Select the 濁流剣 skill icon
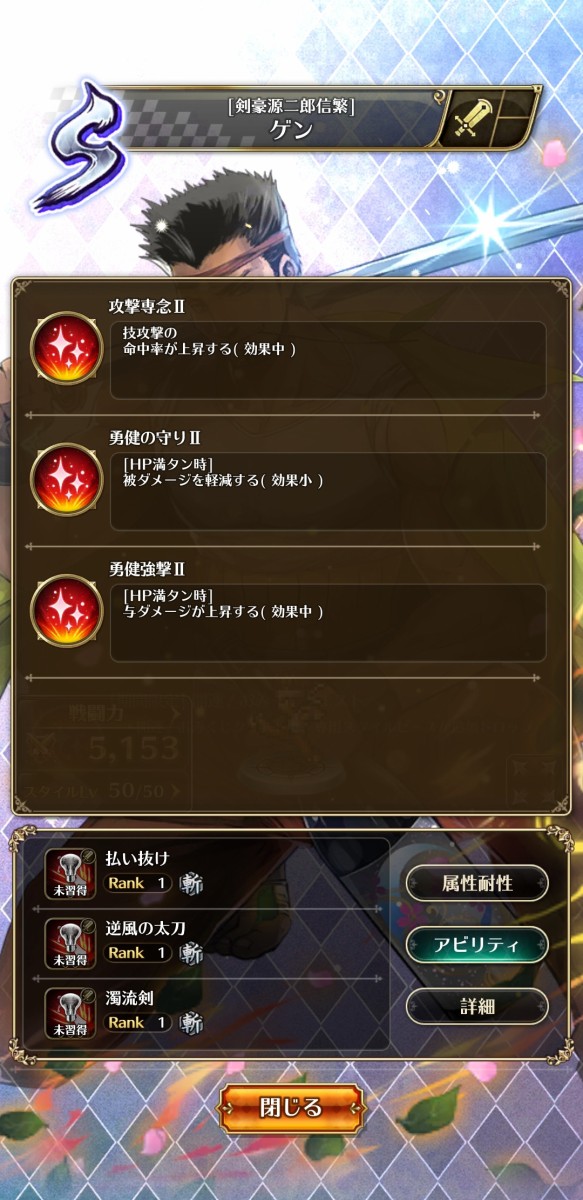Image resolution: width=583 pixels, height=1200 pixels. click(x=71, y=1014)
